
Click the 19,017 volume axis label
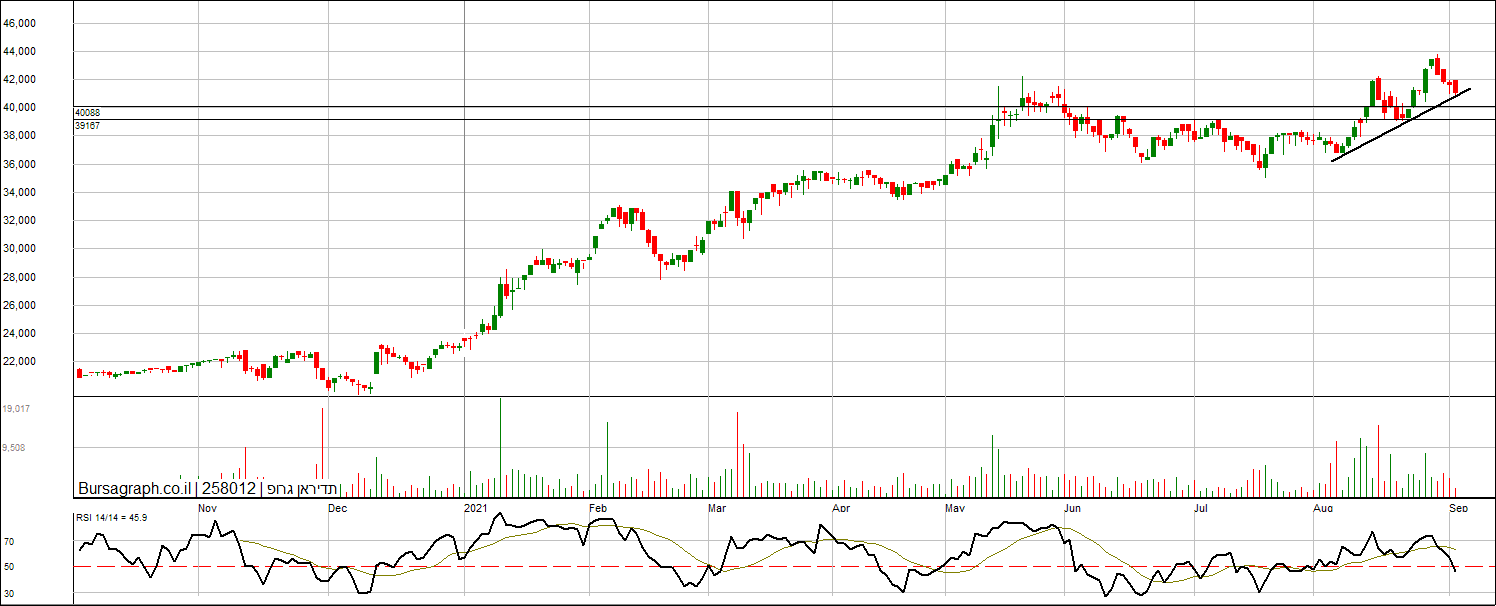coord(17,409)
